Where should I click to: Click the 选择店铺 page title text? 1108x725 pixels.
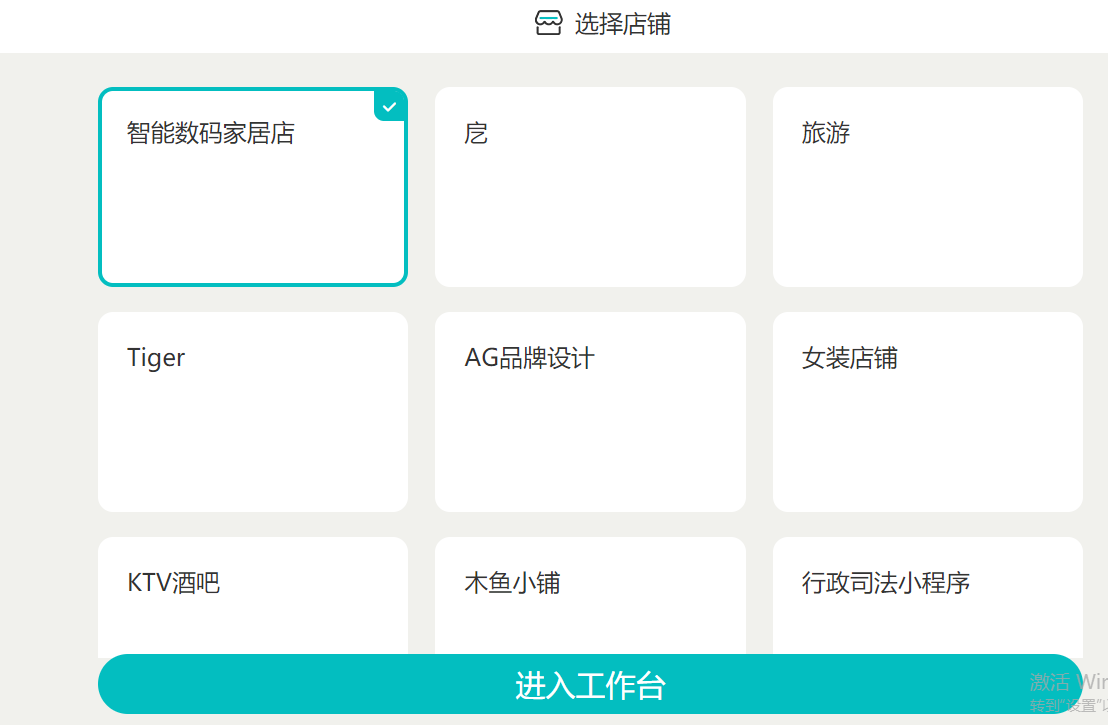point(622,24)
